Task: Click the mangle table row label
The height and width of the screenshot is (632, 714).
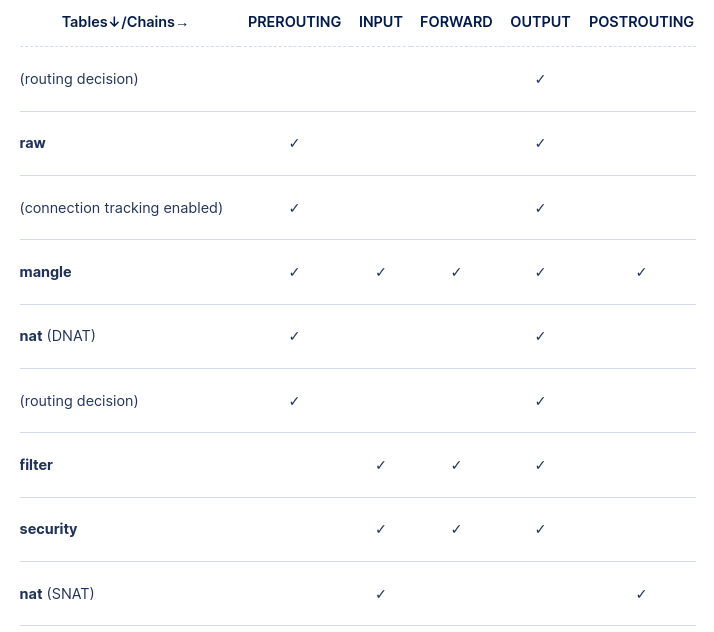Action: pos(46,272)
